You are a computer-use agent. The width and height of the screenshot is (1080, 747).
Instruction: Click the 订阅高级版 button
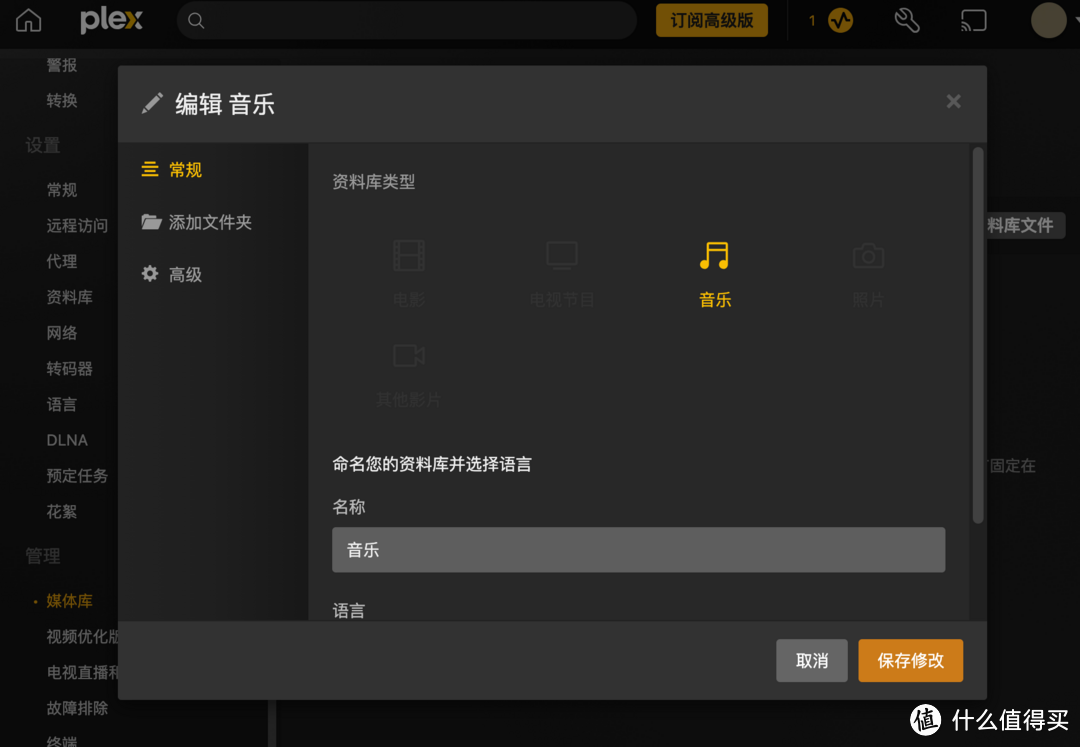[x=711, y=20]
